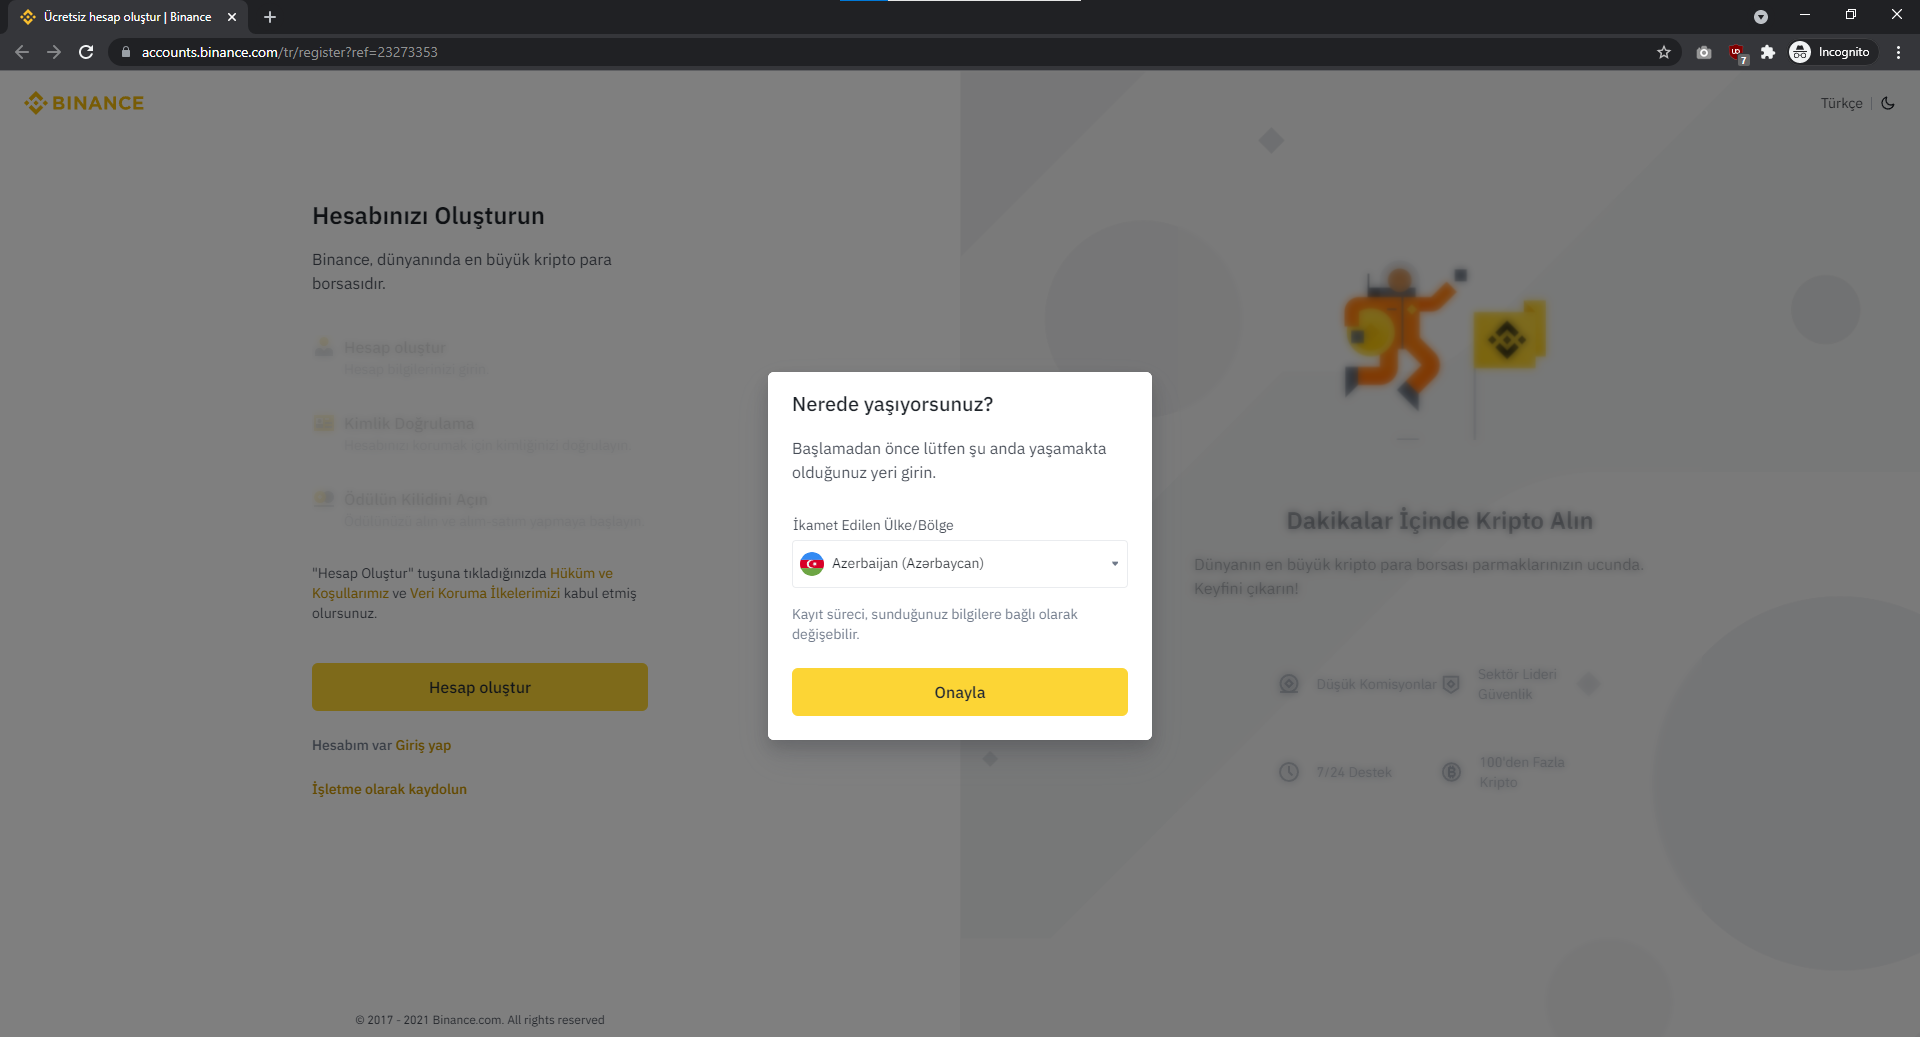
Task: Select the Azerbaijan country field
Action: click(960, 564)
